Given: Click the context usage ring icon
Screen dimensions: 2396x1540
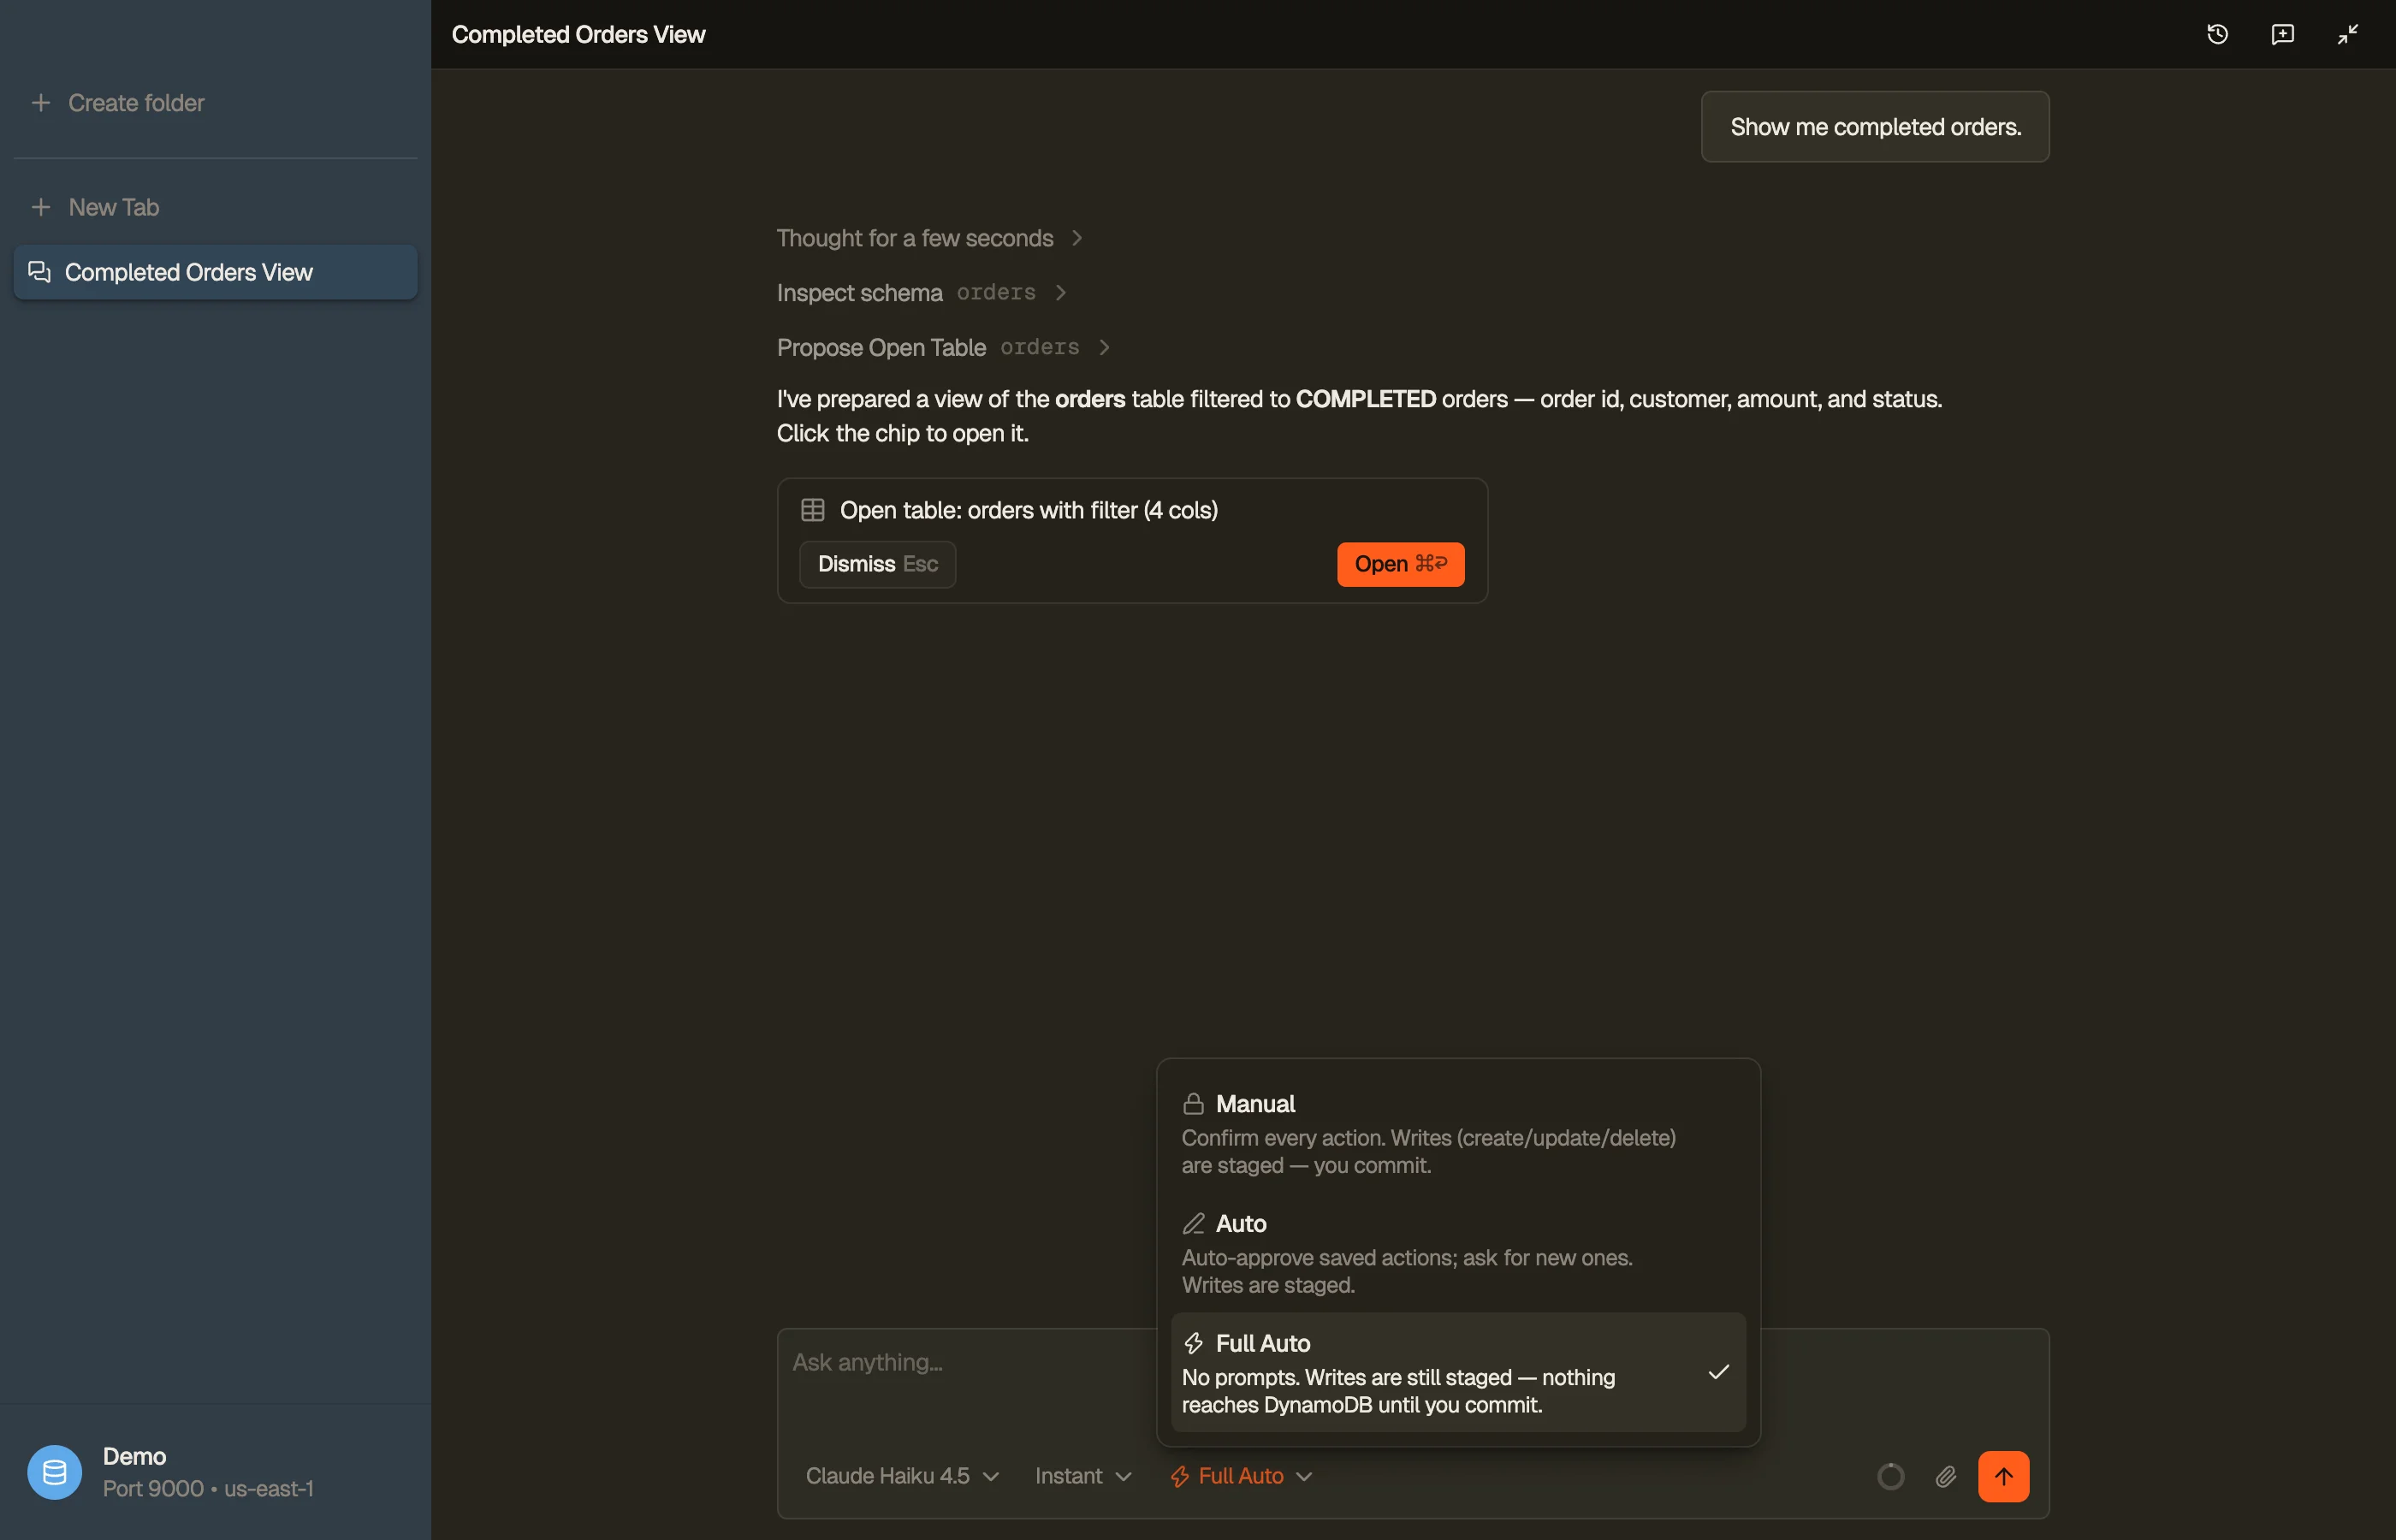Looking at the screenshot, I should (1890, 1476).
